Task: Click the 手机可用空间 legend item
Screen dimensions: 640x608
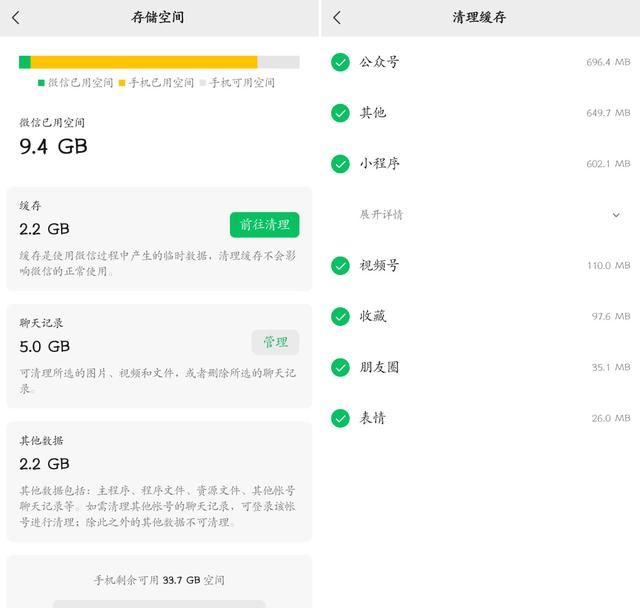Action: (x=237, y=83)
